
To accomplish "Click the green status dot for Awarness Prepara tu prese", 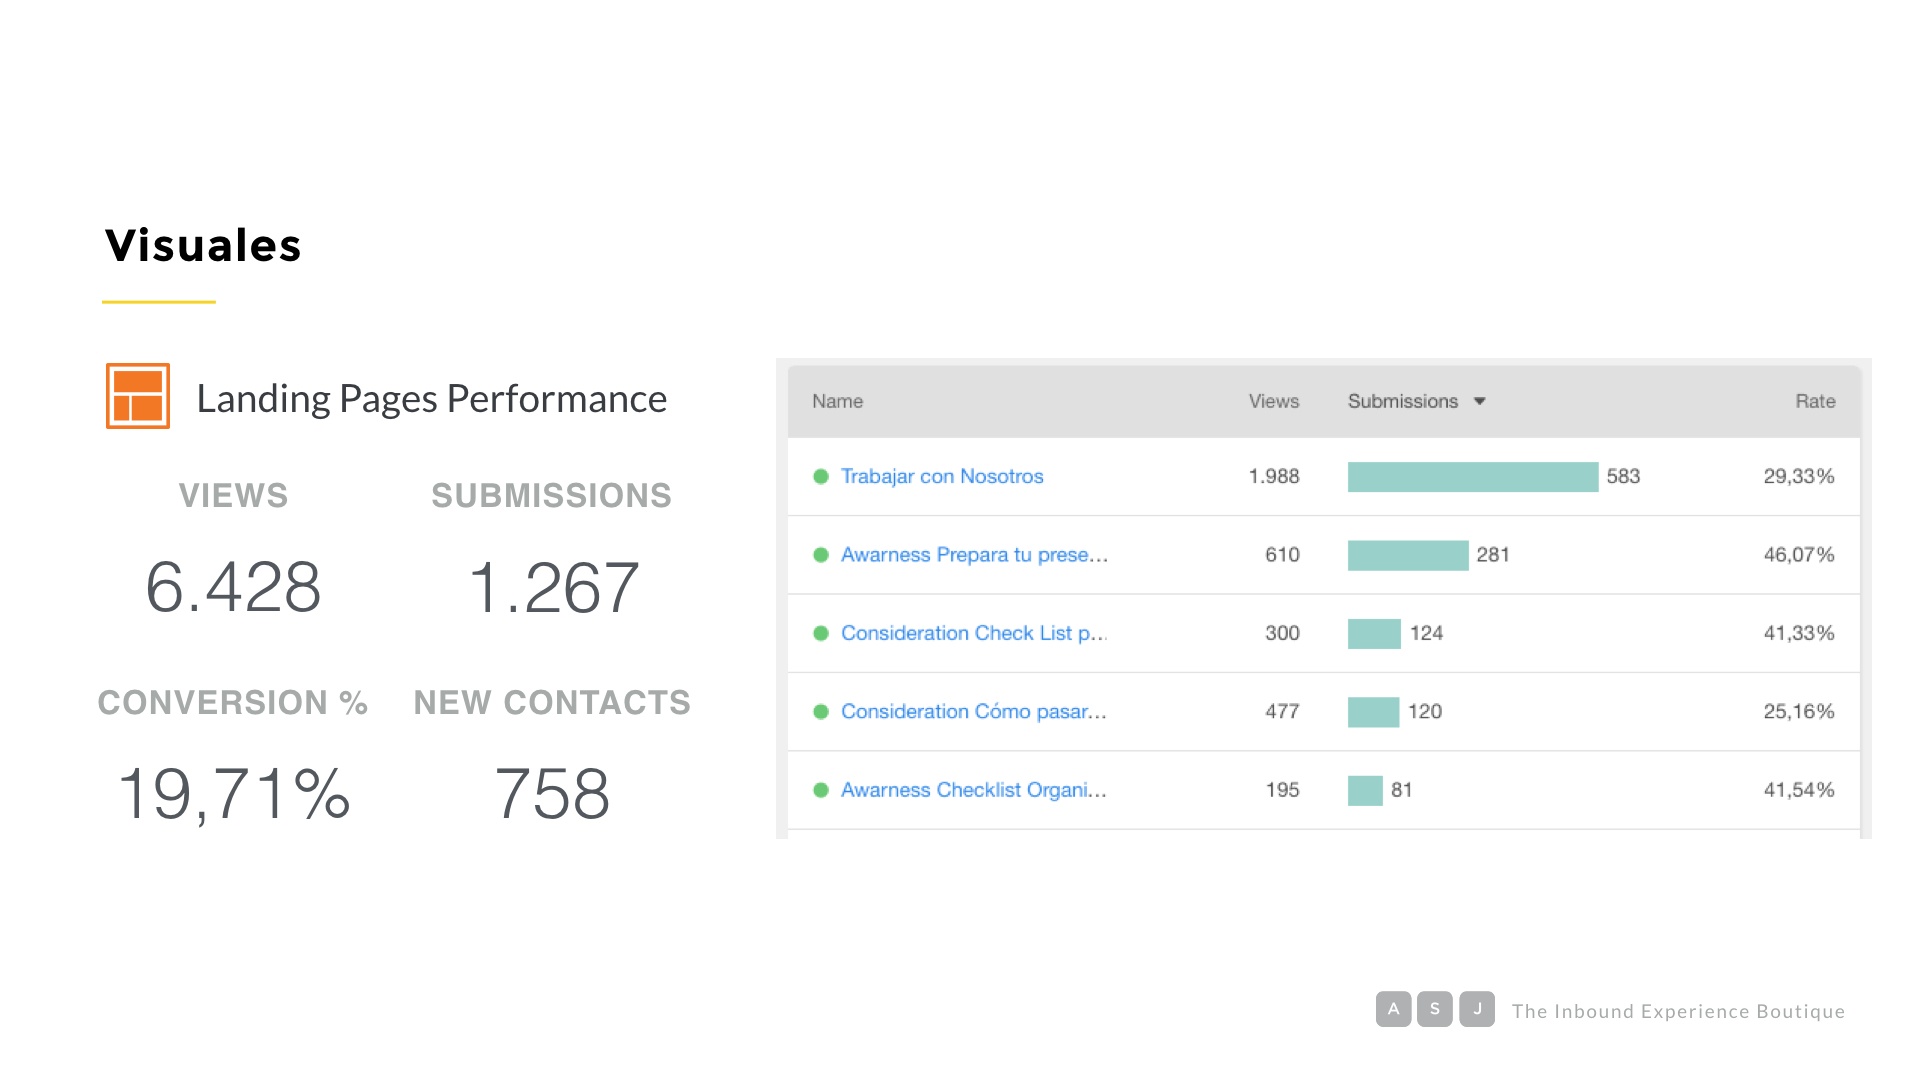I will tap(821, 555).
